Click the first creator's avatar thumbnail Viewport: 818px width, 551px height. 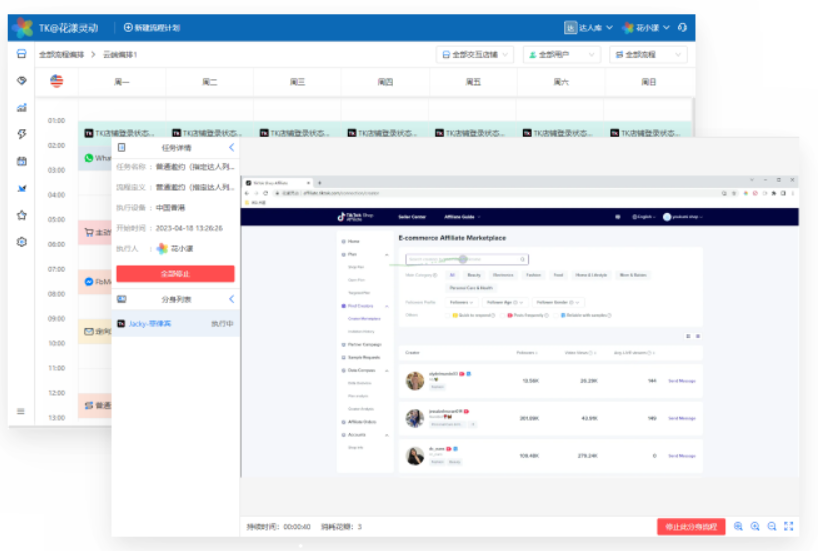click(415, 381)
